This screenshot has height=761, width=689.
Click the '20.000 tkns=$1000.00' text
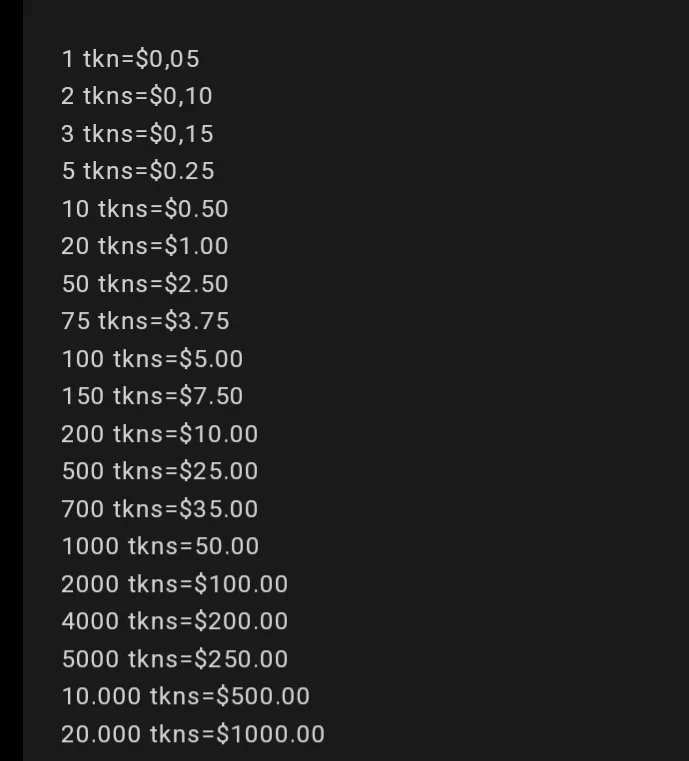193,734
